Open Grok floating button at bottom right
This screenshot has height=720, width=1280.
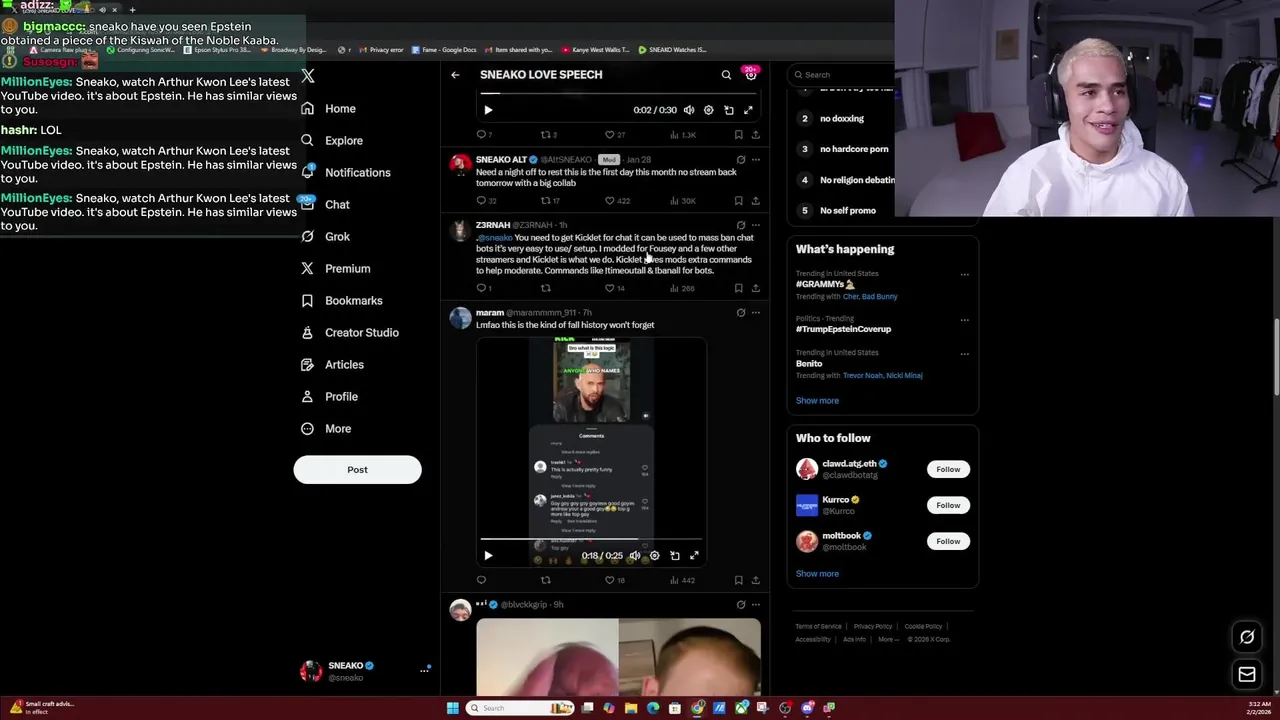click(x=1247, y=637)
